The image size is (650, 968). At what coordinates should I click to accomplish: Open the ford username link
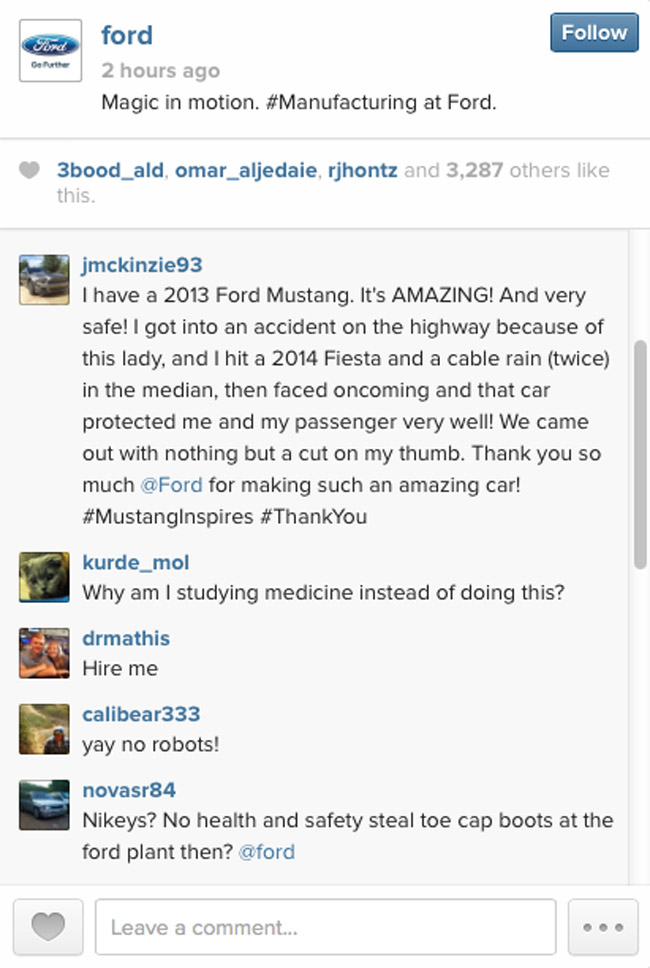point(127,35)
